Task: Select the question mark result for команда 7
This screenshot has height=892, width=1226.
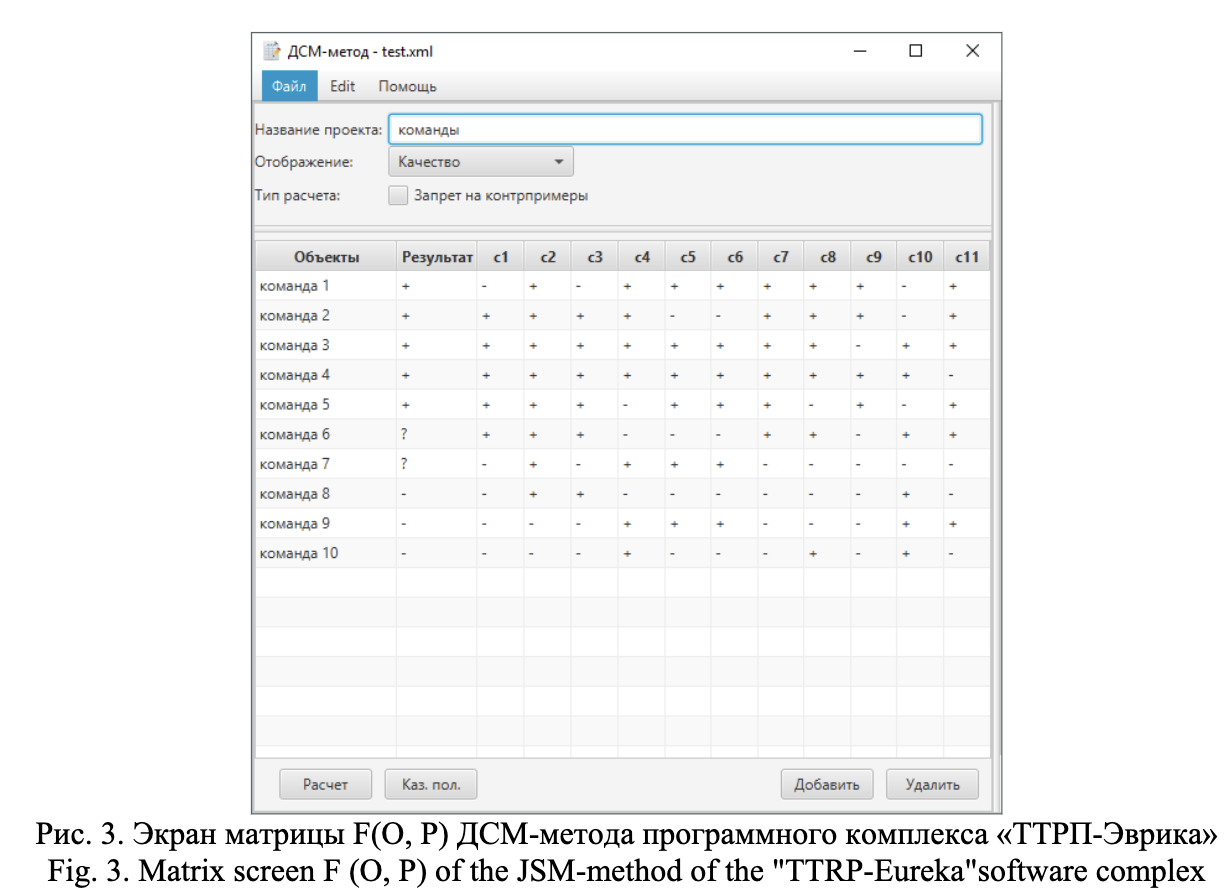Action: [x=406, y=465]
